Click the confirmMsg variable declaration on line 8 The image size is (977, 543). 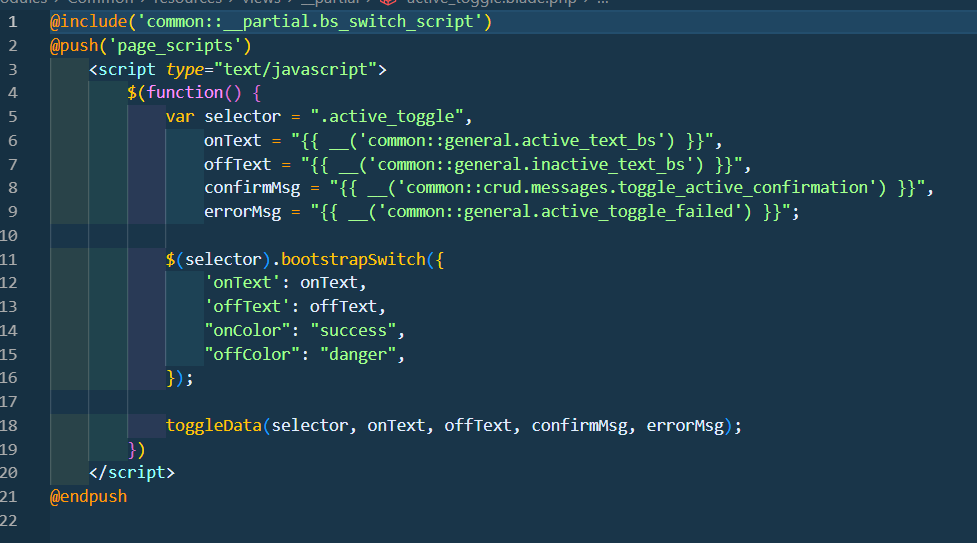(x=252, y=188)
